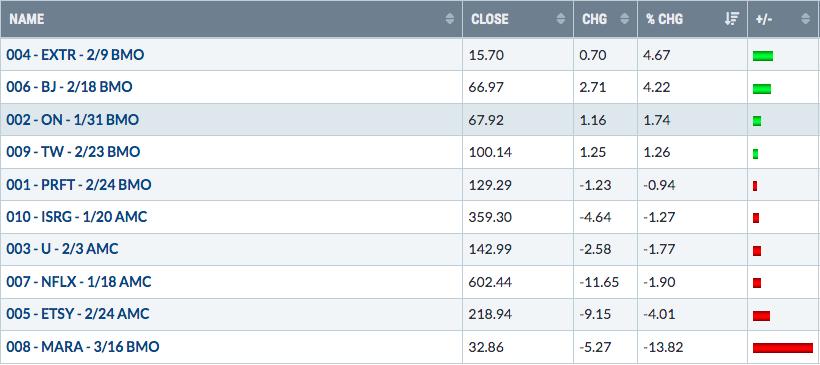Image resolution: width=820 pixels, height=365 pixels.
Task: Toggle the CHG column sort arrows
Action: click(x=624, y=19)
